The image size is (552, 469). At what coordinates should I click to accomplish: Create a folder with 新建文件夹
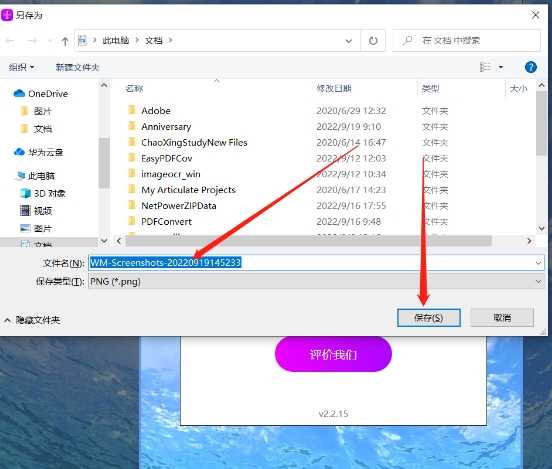[x=77, y=67]
